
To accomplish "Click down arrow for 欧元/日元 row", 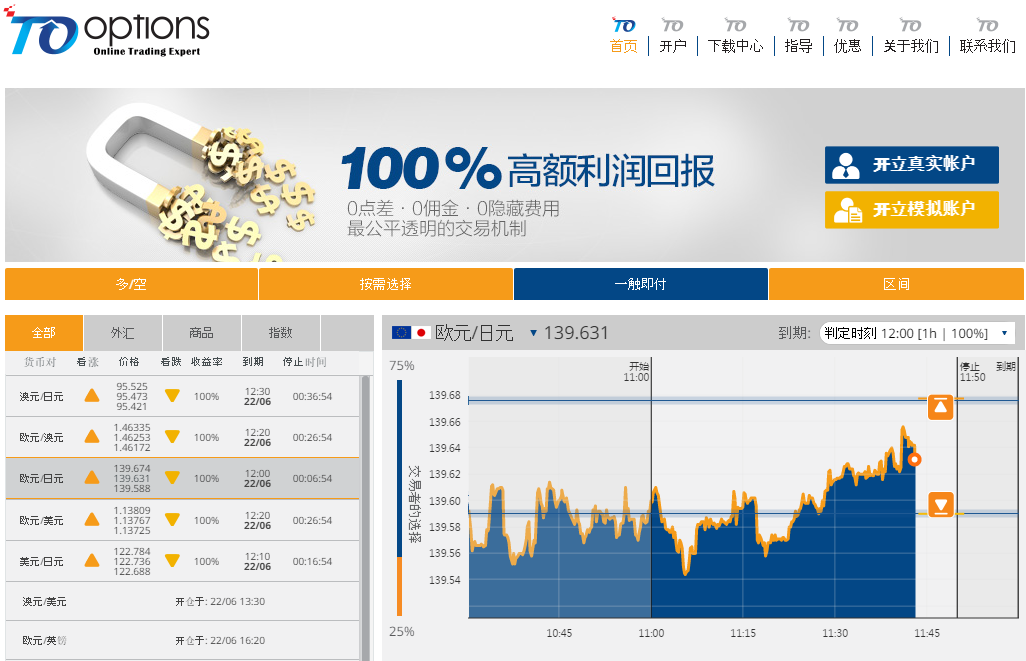I will pos(172,478).
